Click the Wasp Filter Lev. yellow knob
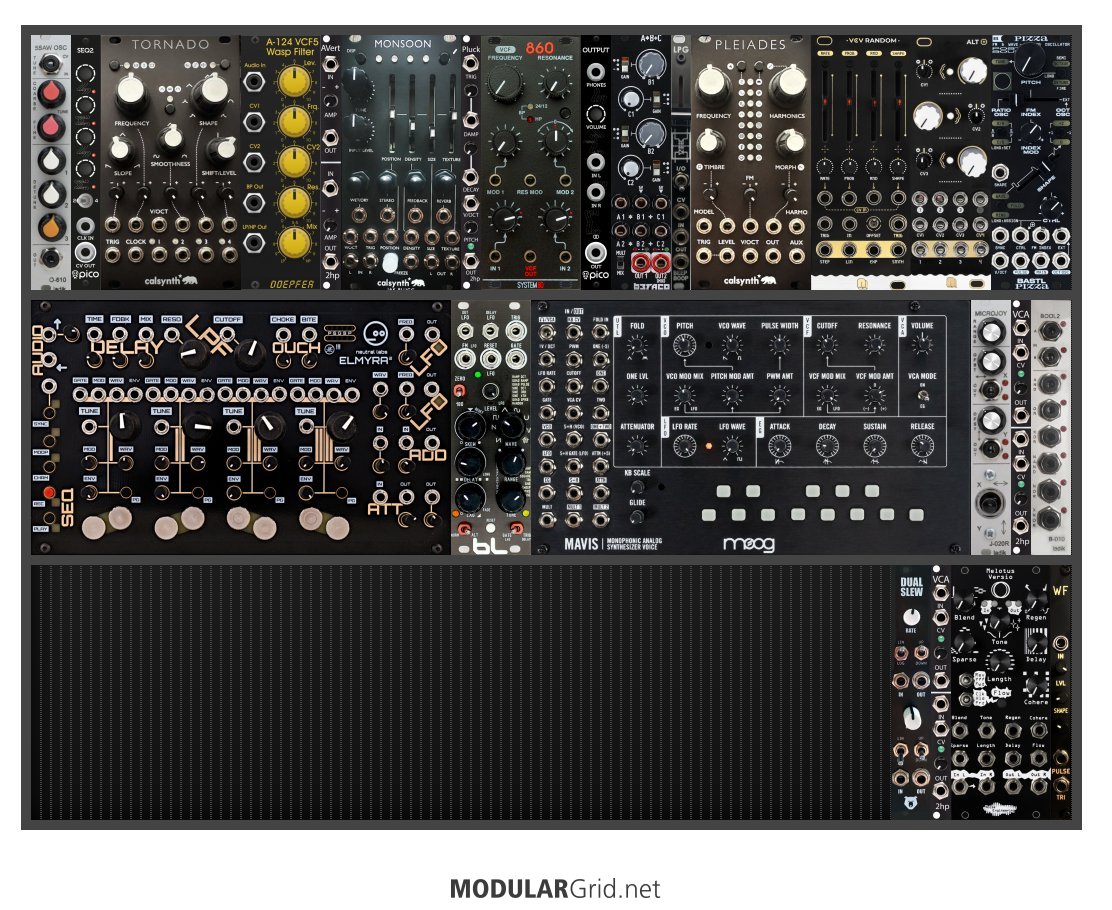 (294, 80)
